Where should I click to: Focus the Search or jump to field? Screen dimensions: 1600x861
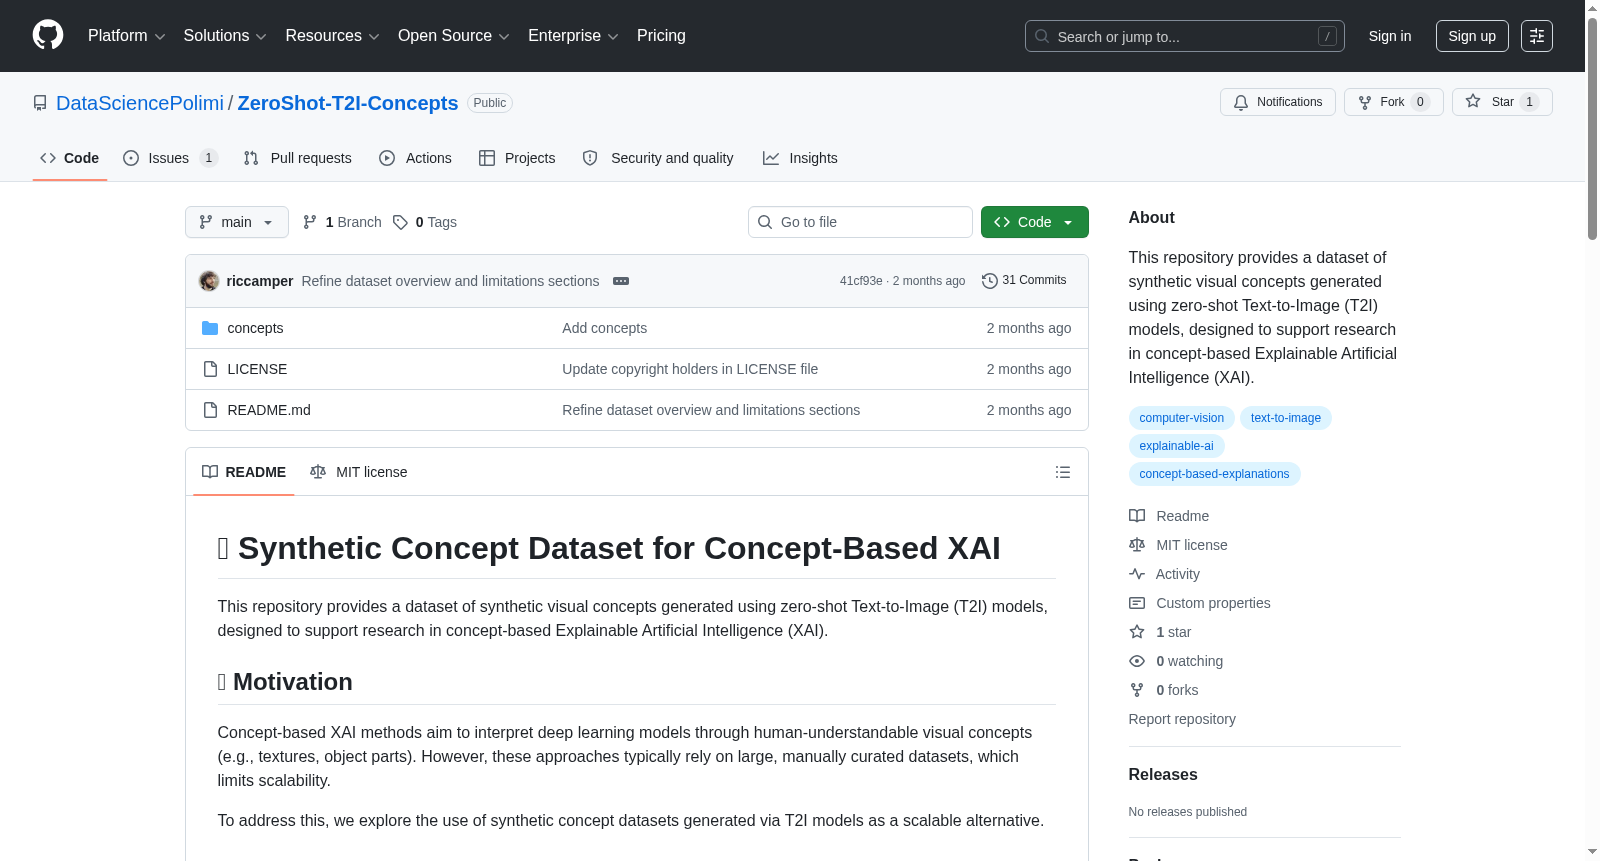tap(1184, 36)
